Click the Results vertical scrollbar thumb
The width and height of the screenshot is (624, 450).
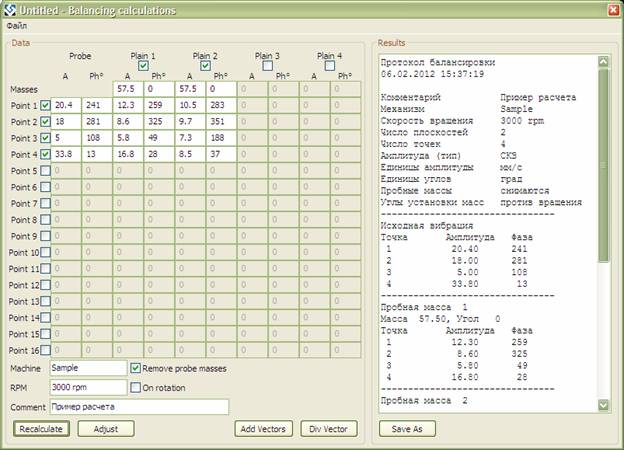[x=603, y=165]
